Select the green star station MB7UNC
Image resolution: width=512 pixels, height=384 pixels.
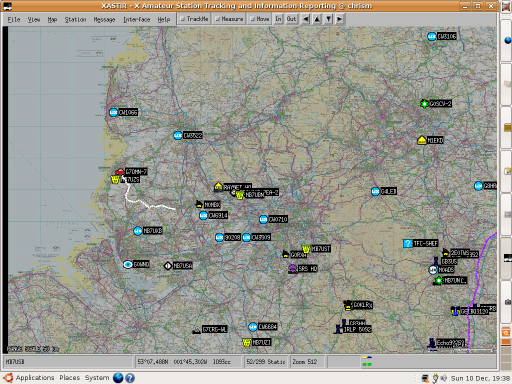coord(439,280)
